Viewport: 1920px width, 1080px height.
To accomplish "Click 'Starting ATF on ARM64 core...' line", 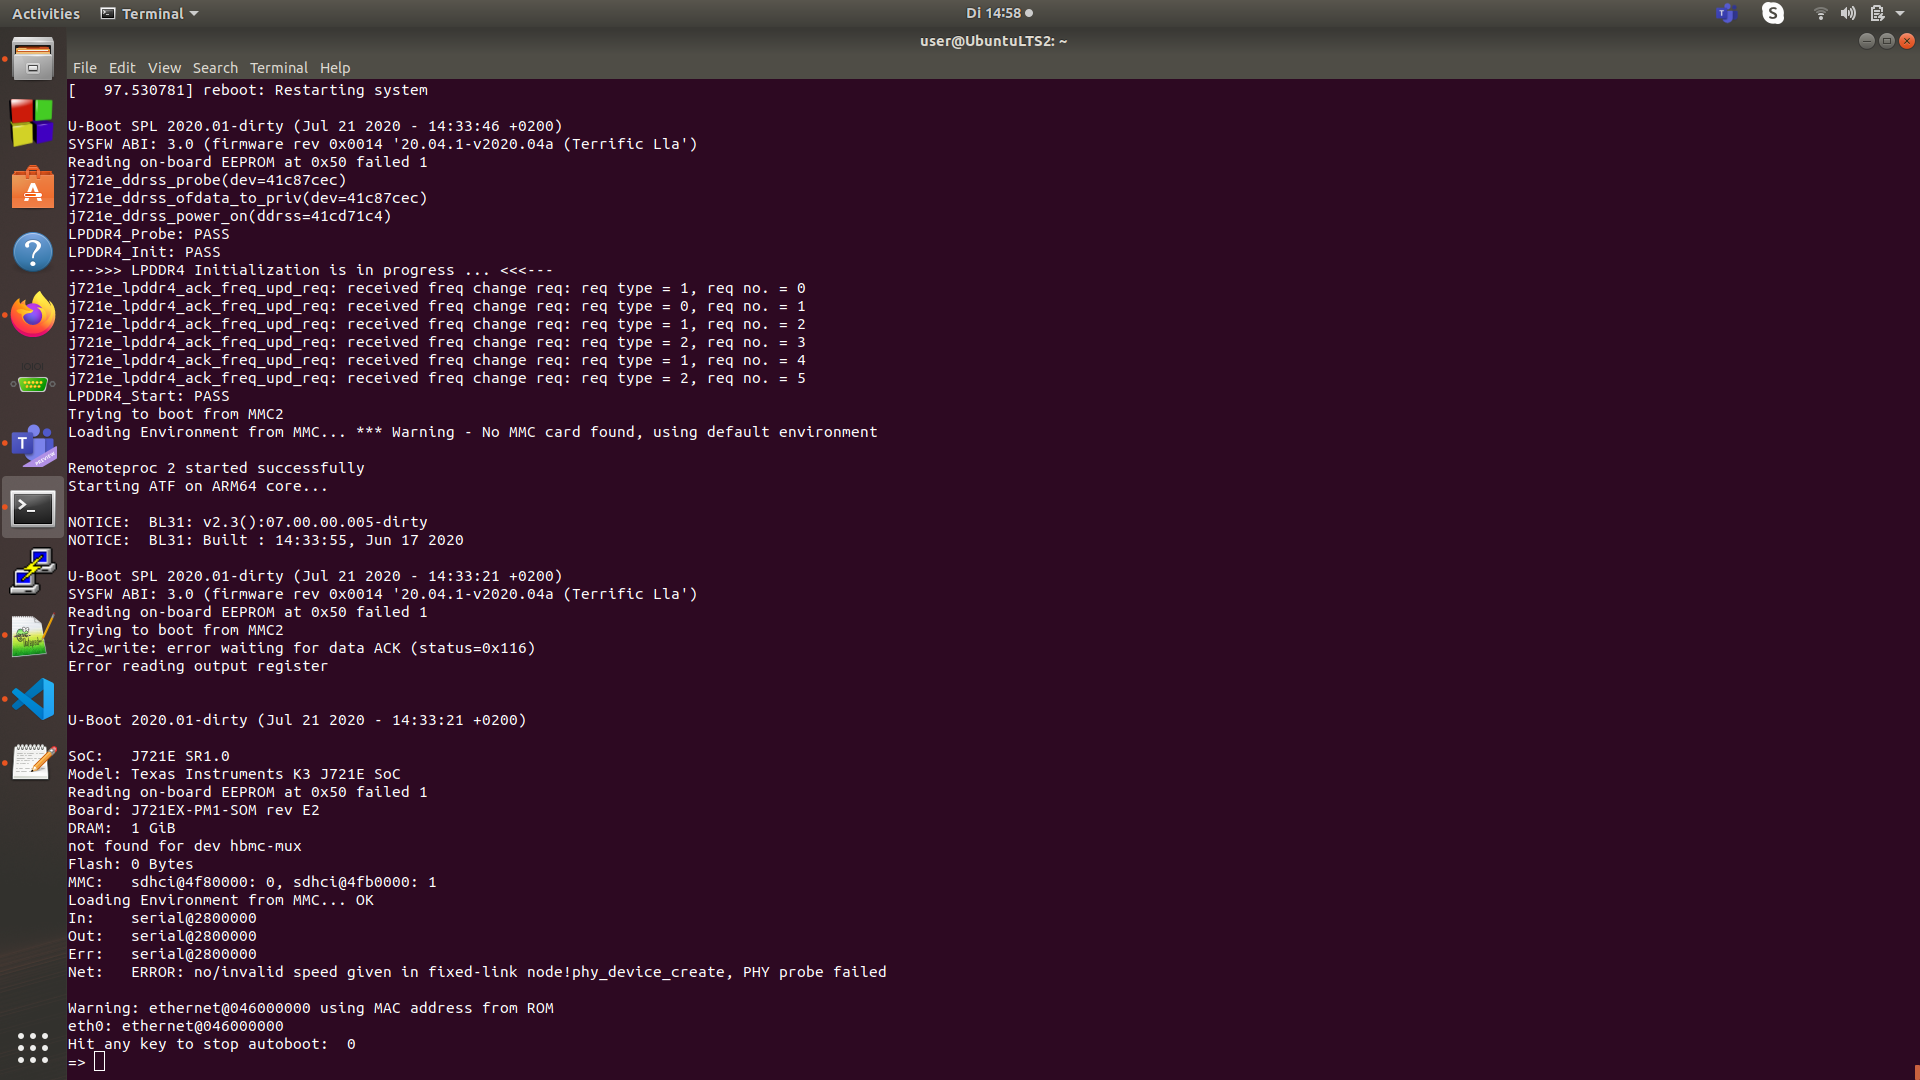I will (x=198, y=486).
